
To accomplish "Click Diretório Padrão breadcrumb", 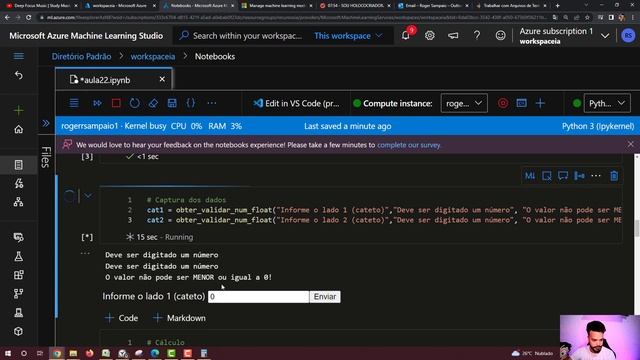I will [x=81, y=56].
